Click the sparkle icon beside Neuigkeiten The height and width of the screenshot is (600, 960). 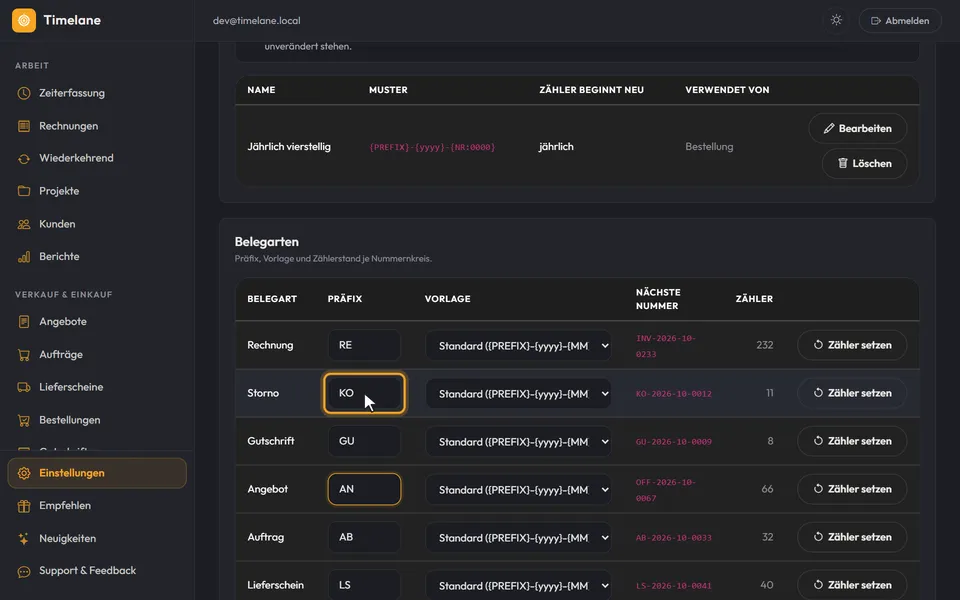(x=24, y=539)
